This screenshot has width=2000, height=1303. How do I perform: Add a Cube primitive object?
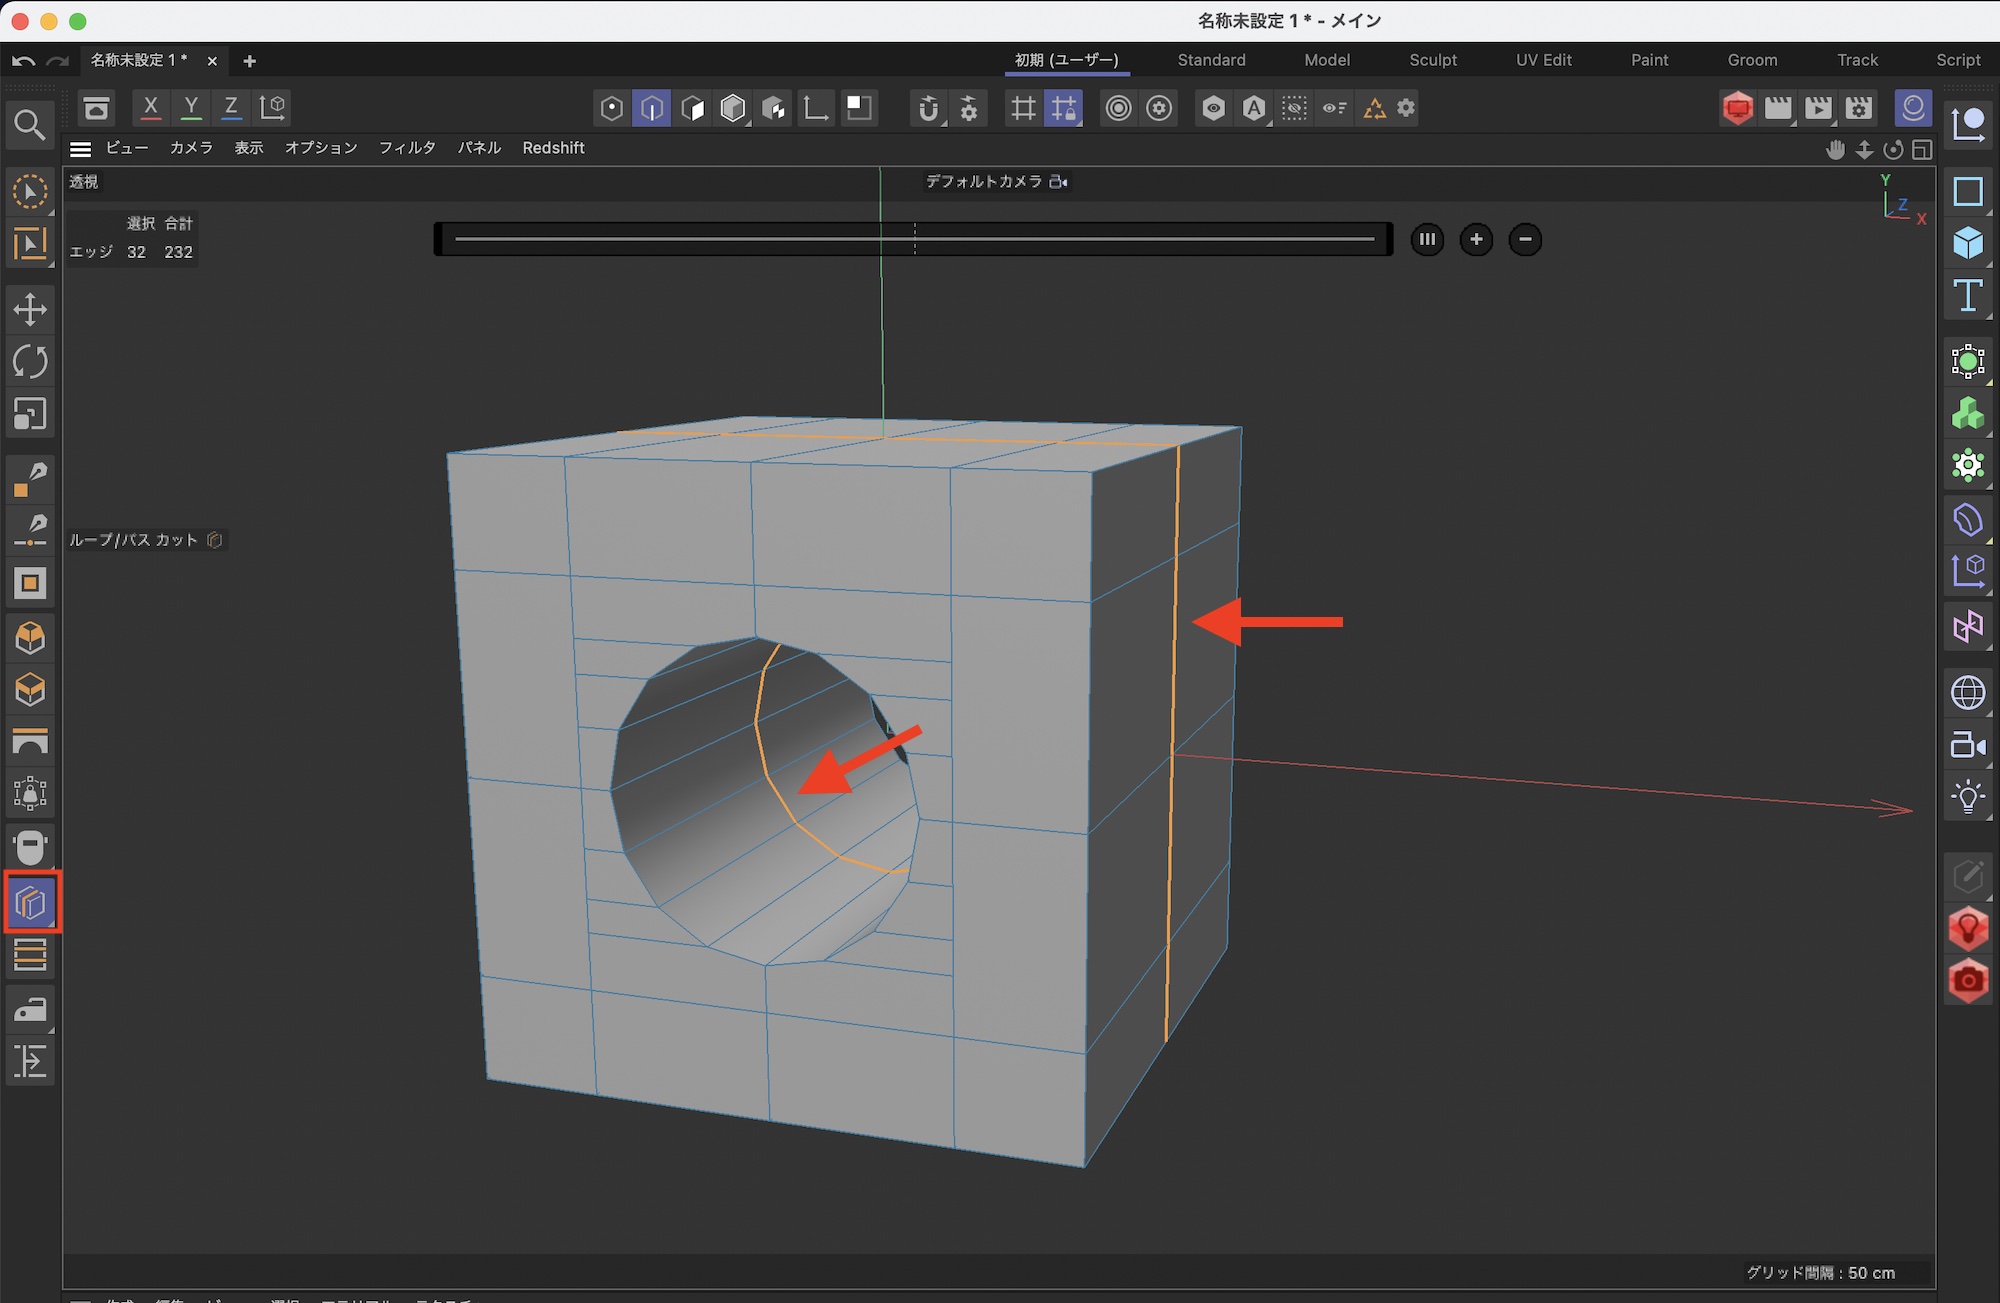pos(1968,243)
